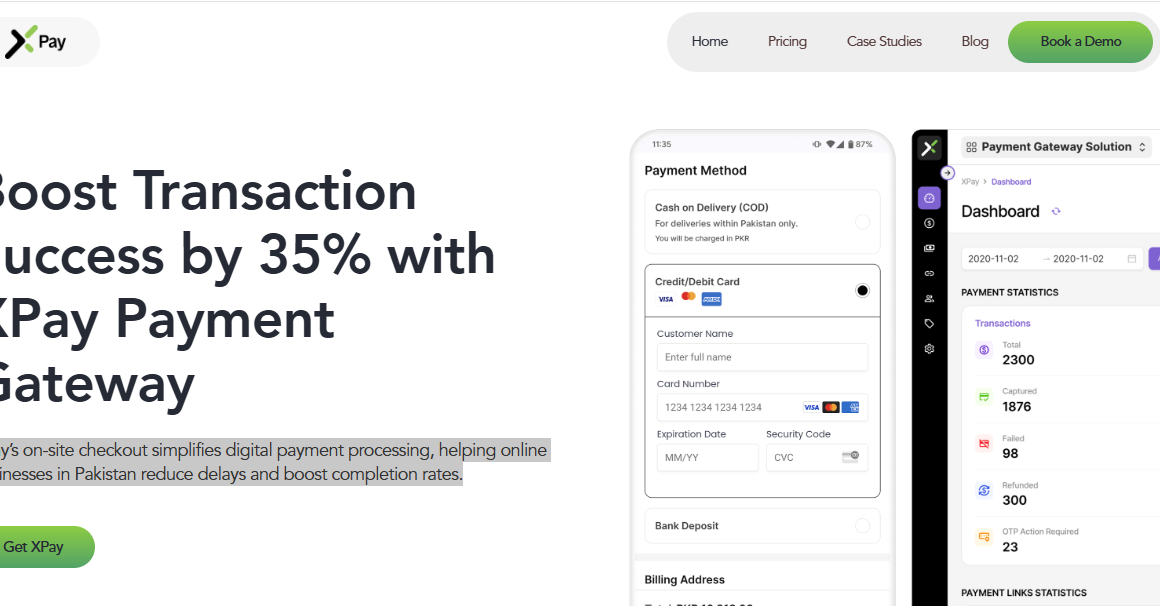
Task: Select Cash on Delivery radio button
Action: point(862,222)
